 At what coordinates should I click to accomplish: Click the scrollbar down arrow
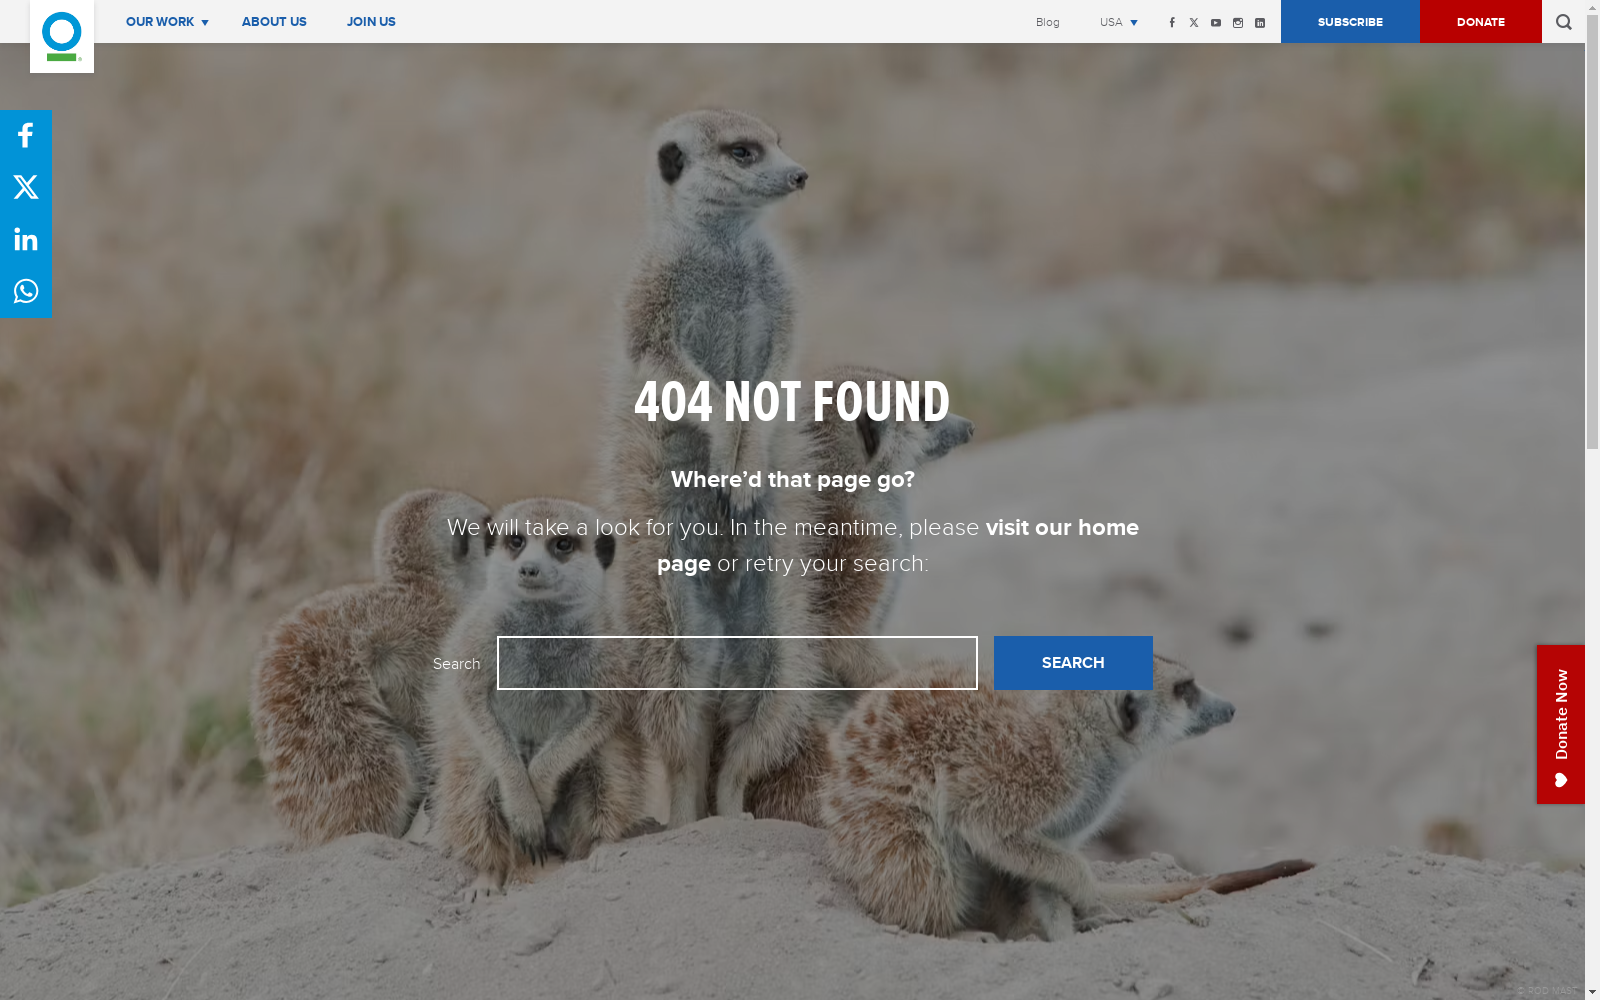click(x=1592, y=992)
